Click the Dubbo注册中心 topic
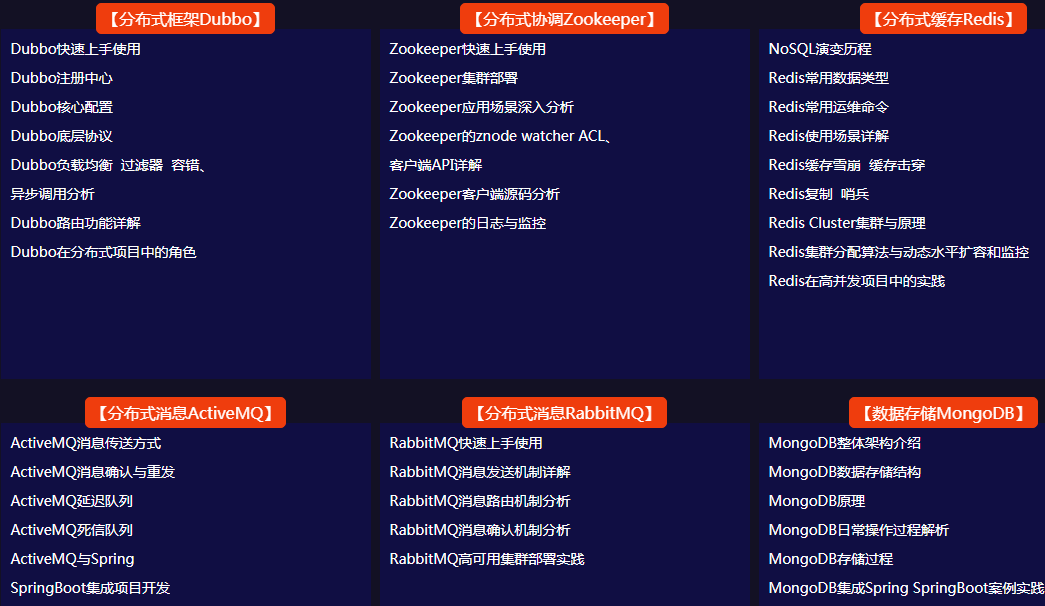Image resolution: width=1045 pixels, height=606 pixels. click(x=62, y=78)
